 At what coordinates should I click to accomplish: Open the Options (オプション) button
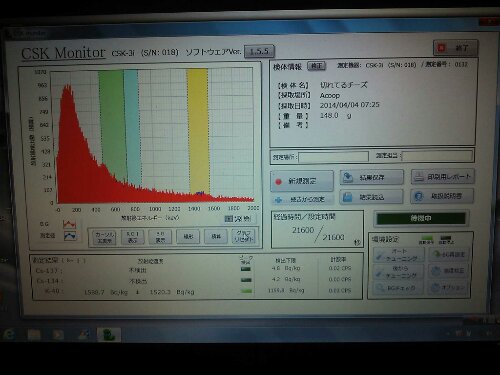click(x=449, y=287)
